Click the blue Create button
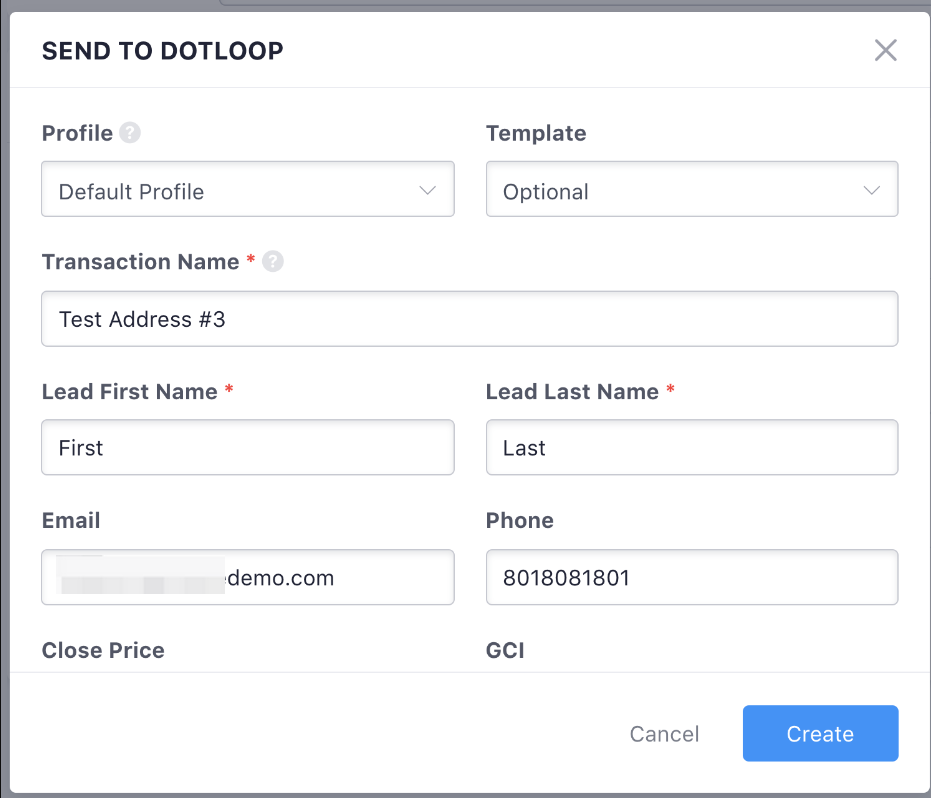This screenshot has height=799, width=931. pos(820,734)
